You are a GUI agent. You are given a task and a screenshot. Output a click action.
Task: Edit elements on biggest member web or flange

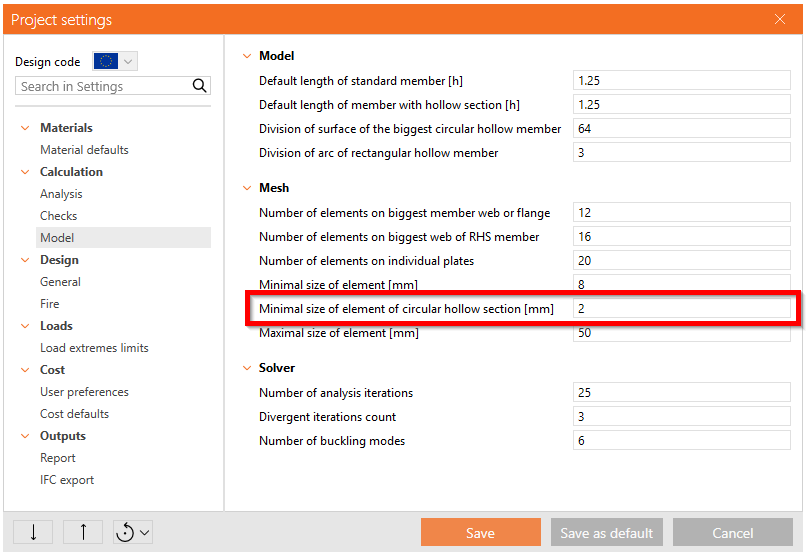(681, 212)
